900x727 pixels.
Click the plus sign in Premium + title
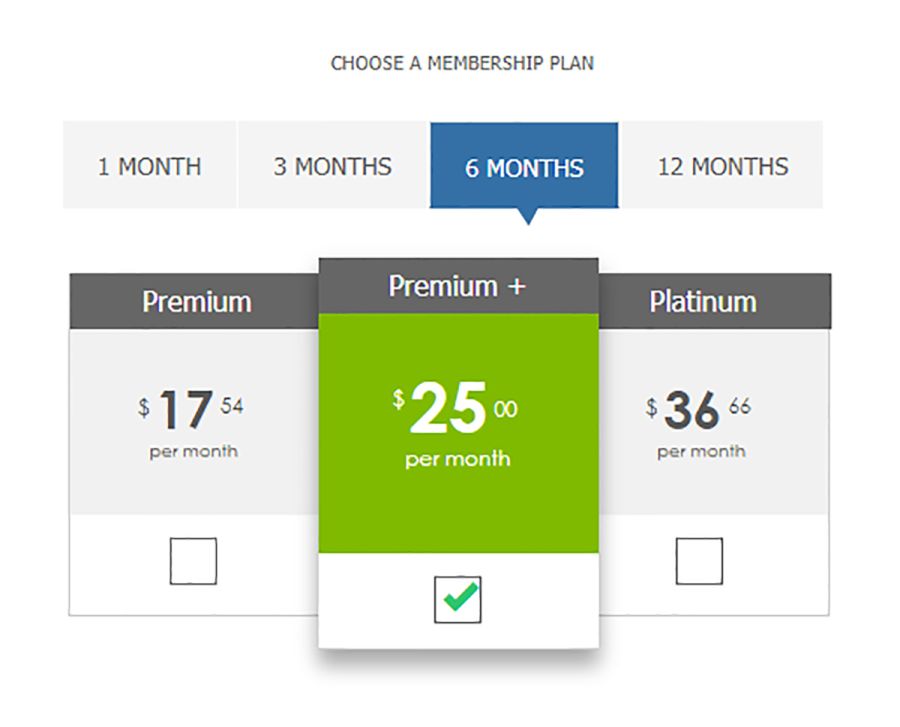pyautogui.click(x=517, y=286)
